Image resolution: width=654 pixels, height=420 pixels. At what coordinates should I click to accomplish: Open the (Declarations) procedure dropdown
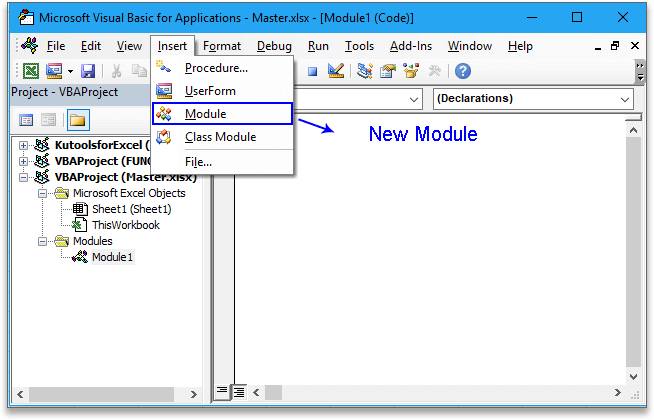(624, 99)
